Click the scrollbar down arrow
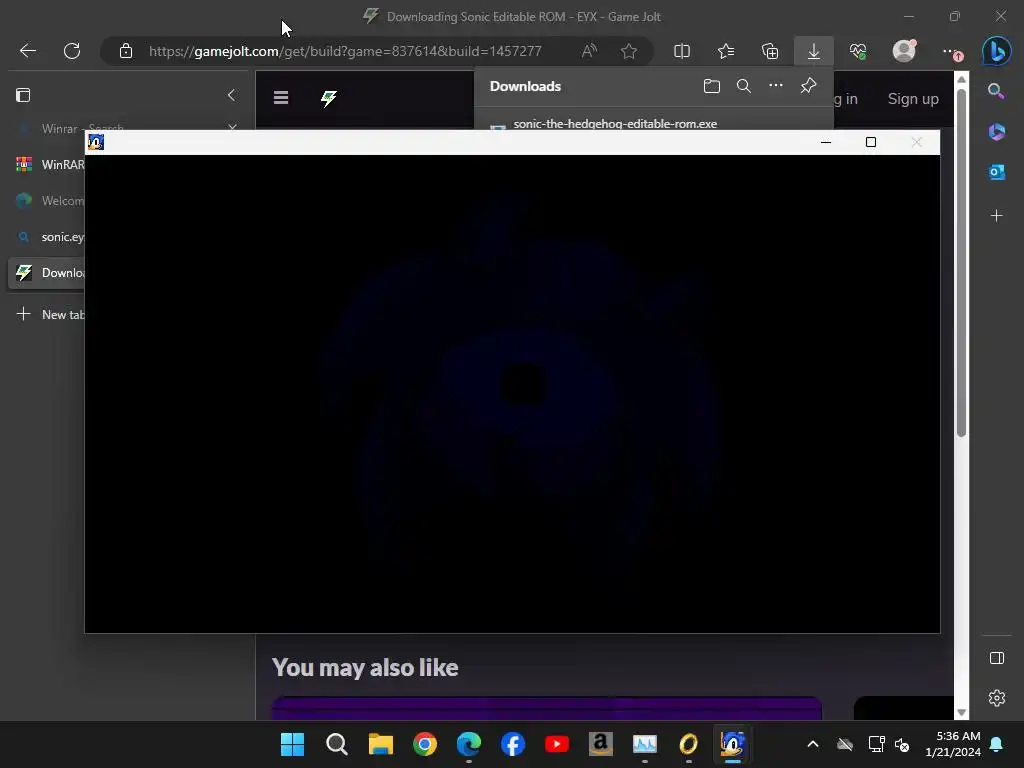 pyautogui.click(x=961, y=712)
